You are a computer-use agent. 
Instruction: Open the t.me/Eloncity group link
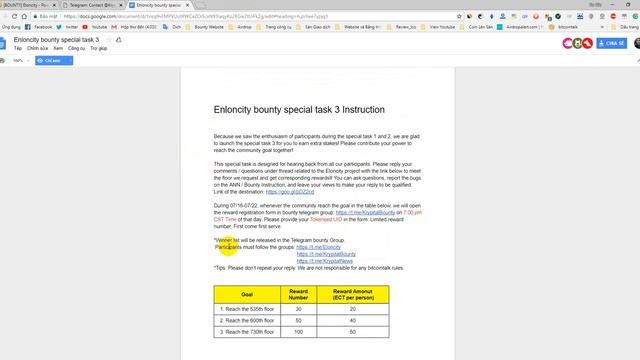pyautogui.click(x=318, y=247)
